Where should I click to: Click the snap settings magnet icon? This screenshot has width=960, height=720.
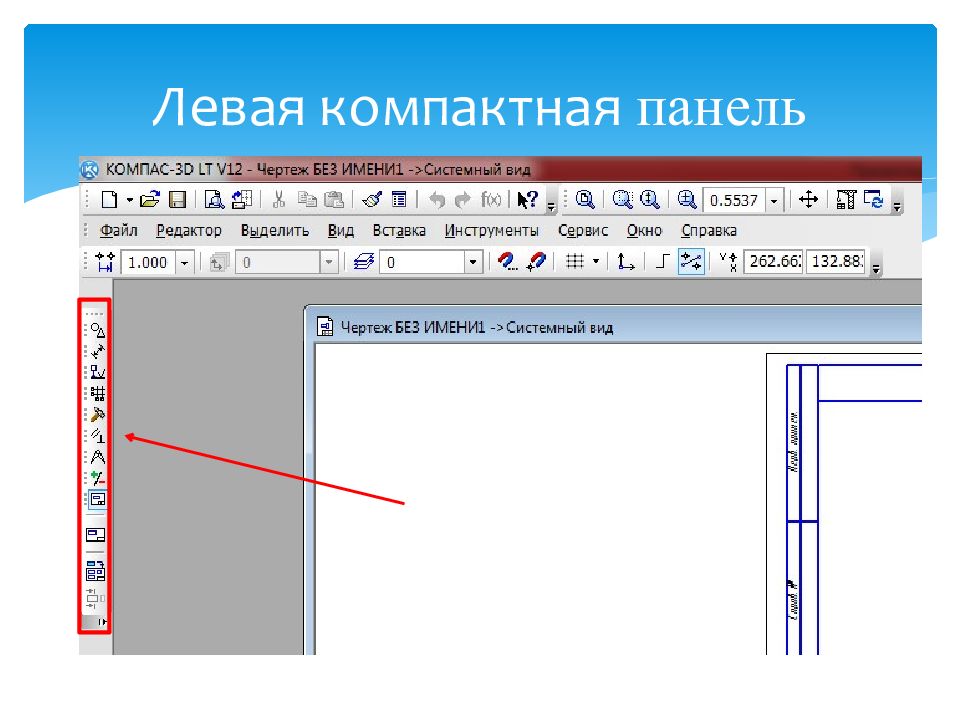coord(510,262)
